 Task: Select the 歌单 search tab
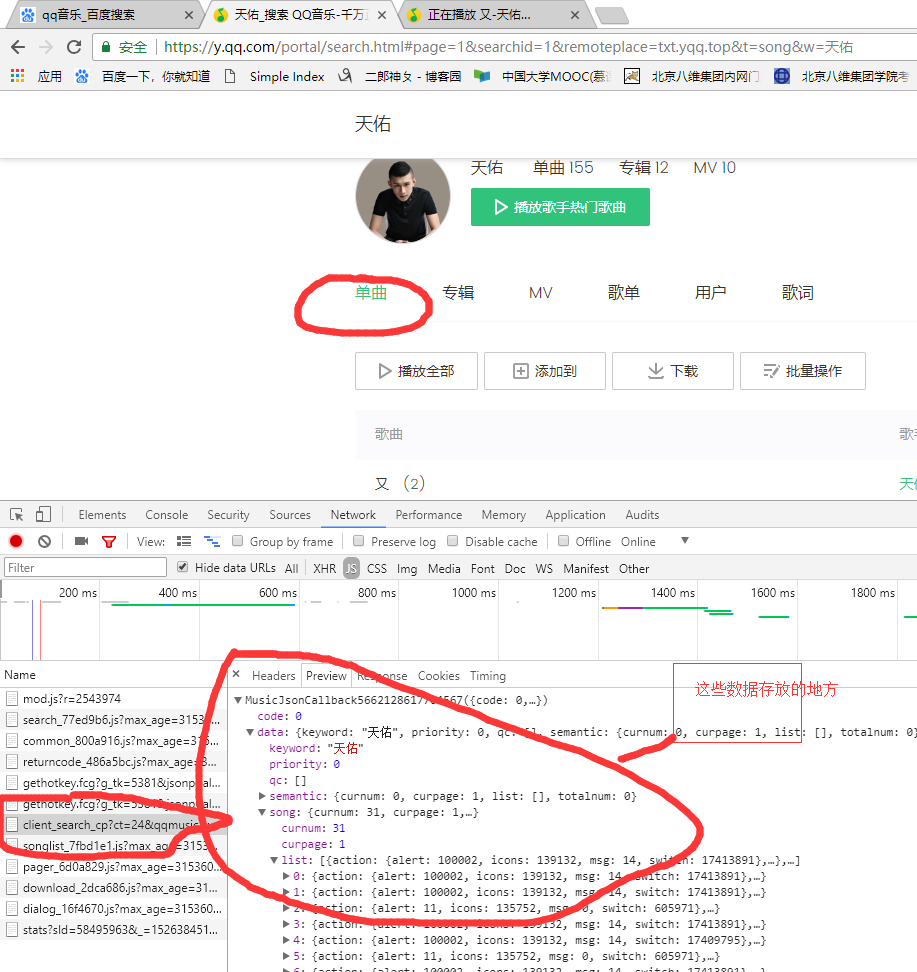click(624, 293)
